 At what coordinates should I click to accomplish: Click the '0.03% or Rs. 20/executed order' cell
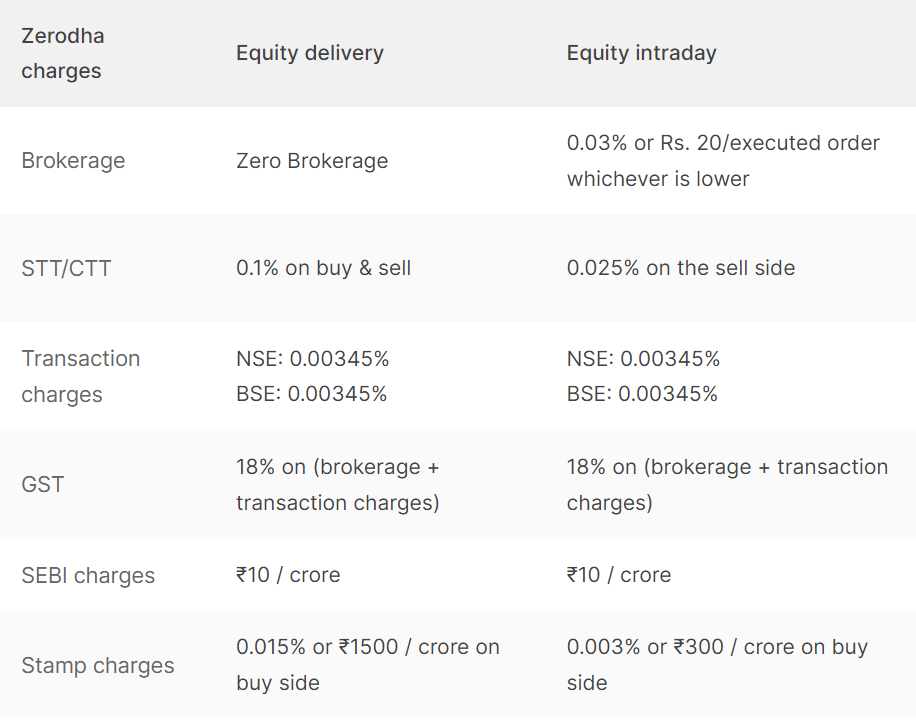[723, 161]
